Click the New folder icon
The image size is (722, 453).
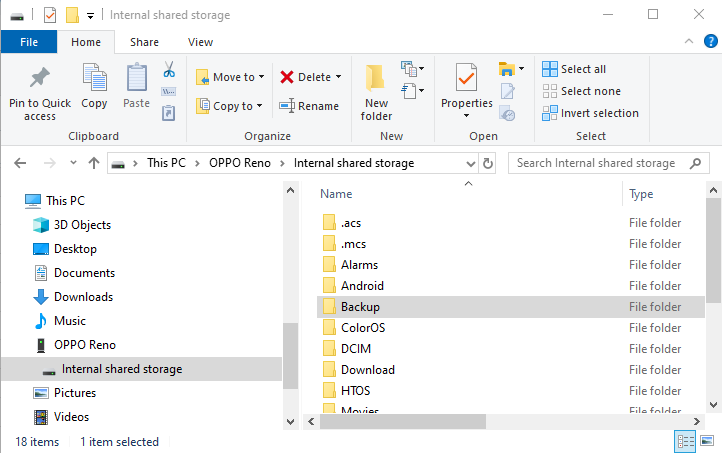click(x=376, y=78)
